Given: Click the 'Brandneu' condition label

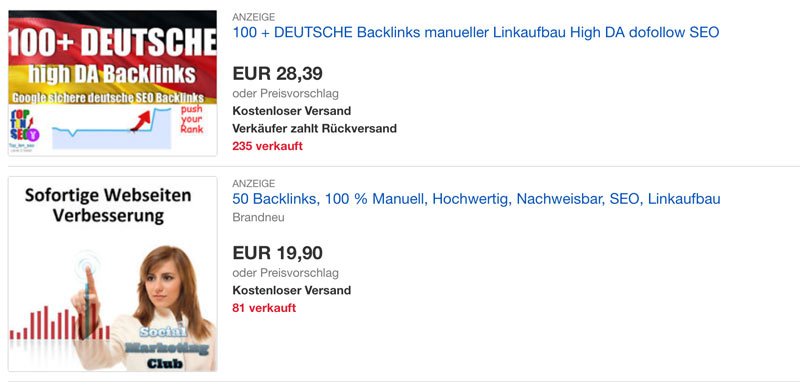Looking at the screenshot, I should 259,218.
